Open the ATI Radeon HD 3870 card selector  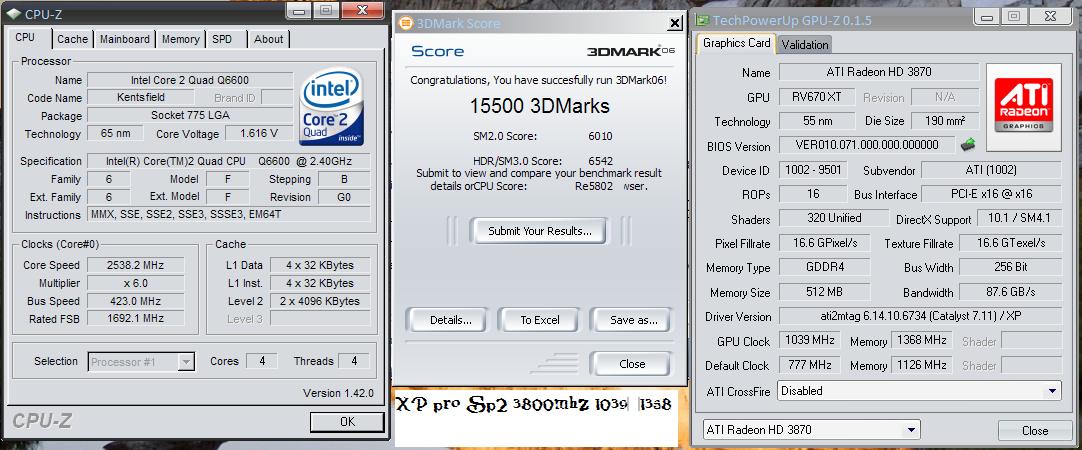pyautogui.click(x=811, y=430)
